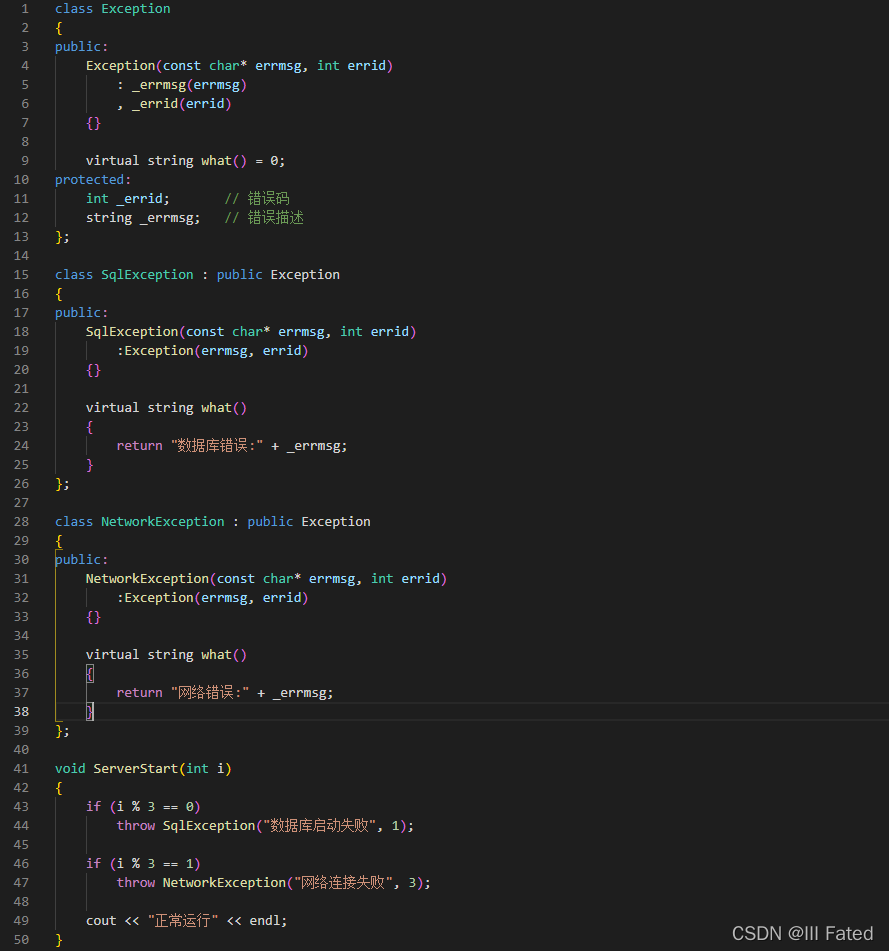Click 'virtual string what() = 0;' line
Viewport: 889px width, 951px height.
pyautogui.click(x=185, y=161)
